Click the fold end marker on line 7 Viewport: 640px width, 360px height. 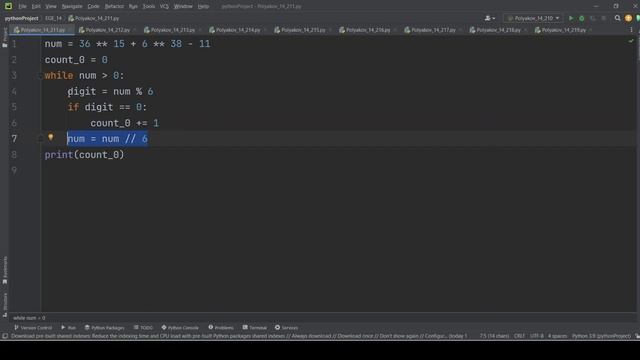click(40, 139)
